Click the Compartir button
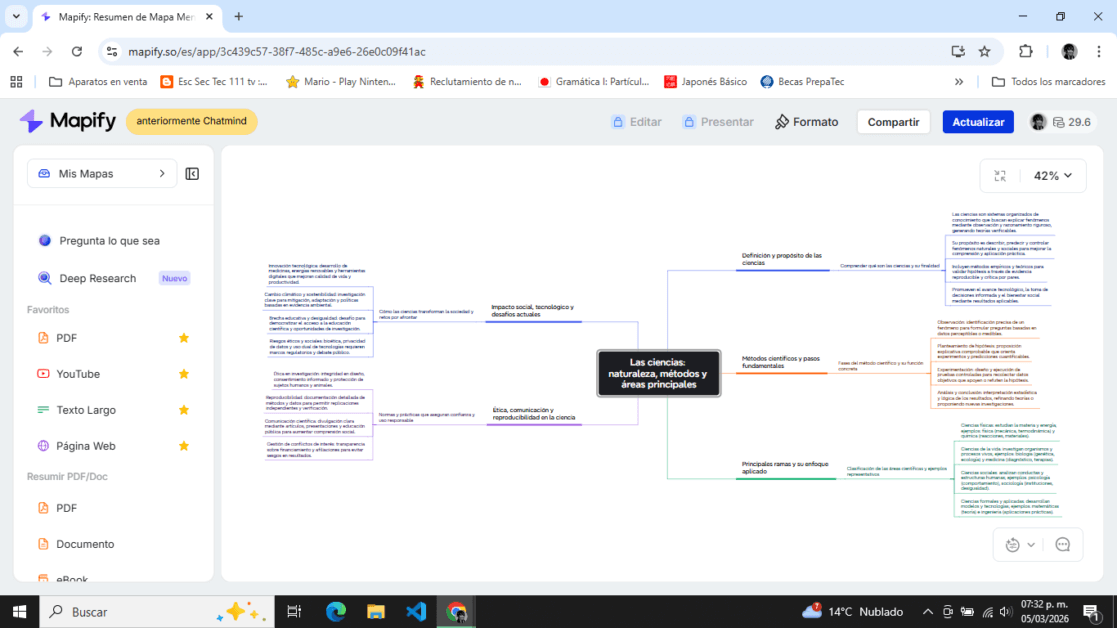This screenshot has width=1117, height=628. (893, 122)
